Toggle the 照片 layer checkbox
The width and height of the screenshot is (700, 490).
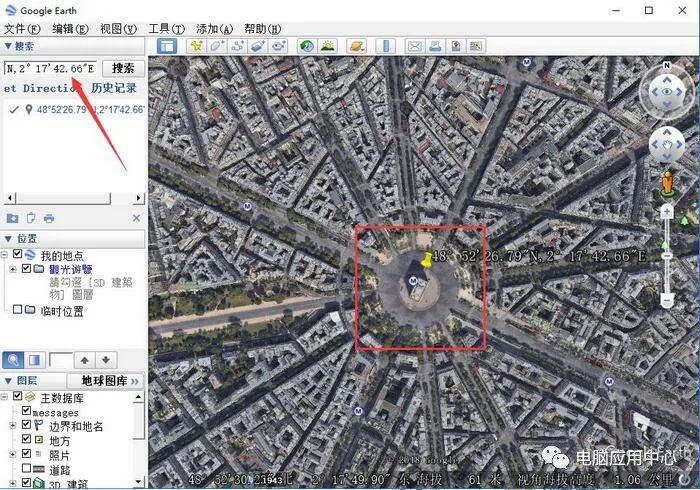pyautogui.click(x=26, y=453)
